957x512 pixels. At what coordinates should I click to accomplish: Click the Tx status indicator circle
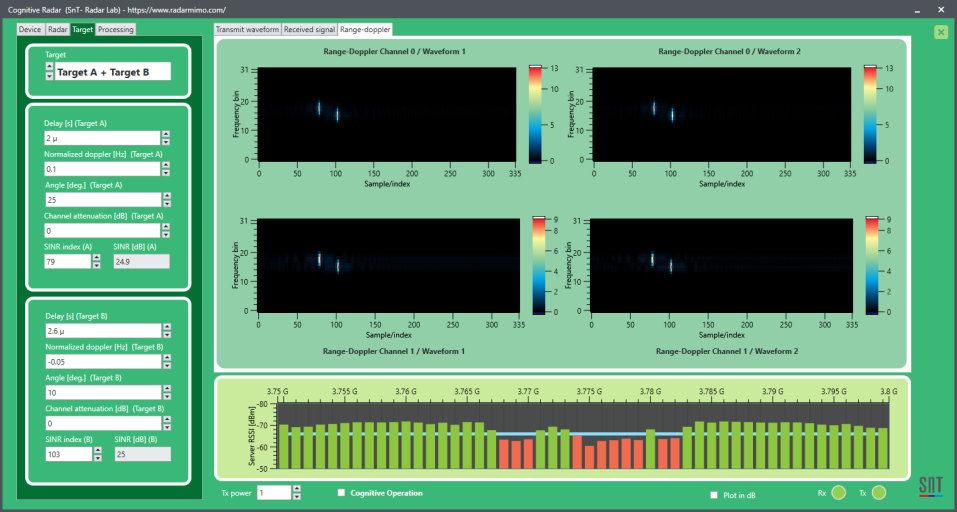click(x=878, y=492)
